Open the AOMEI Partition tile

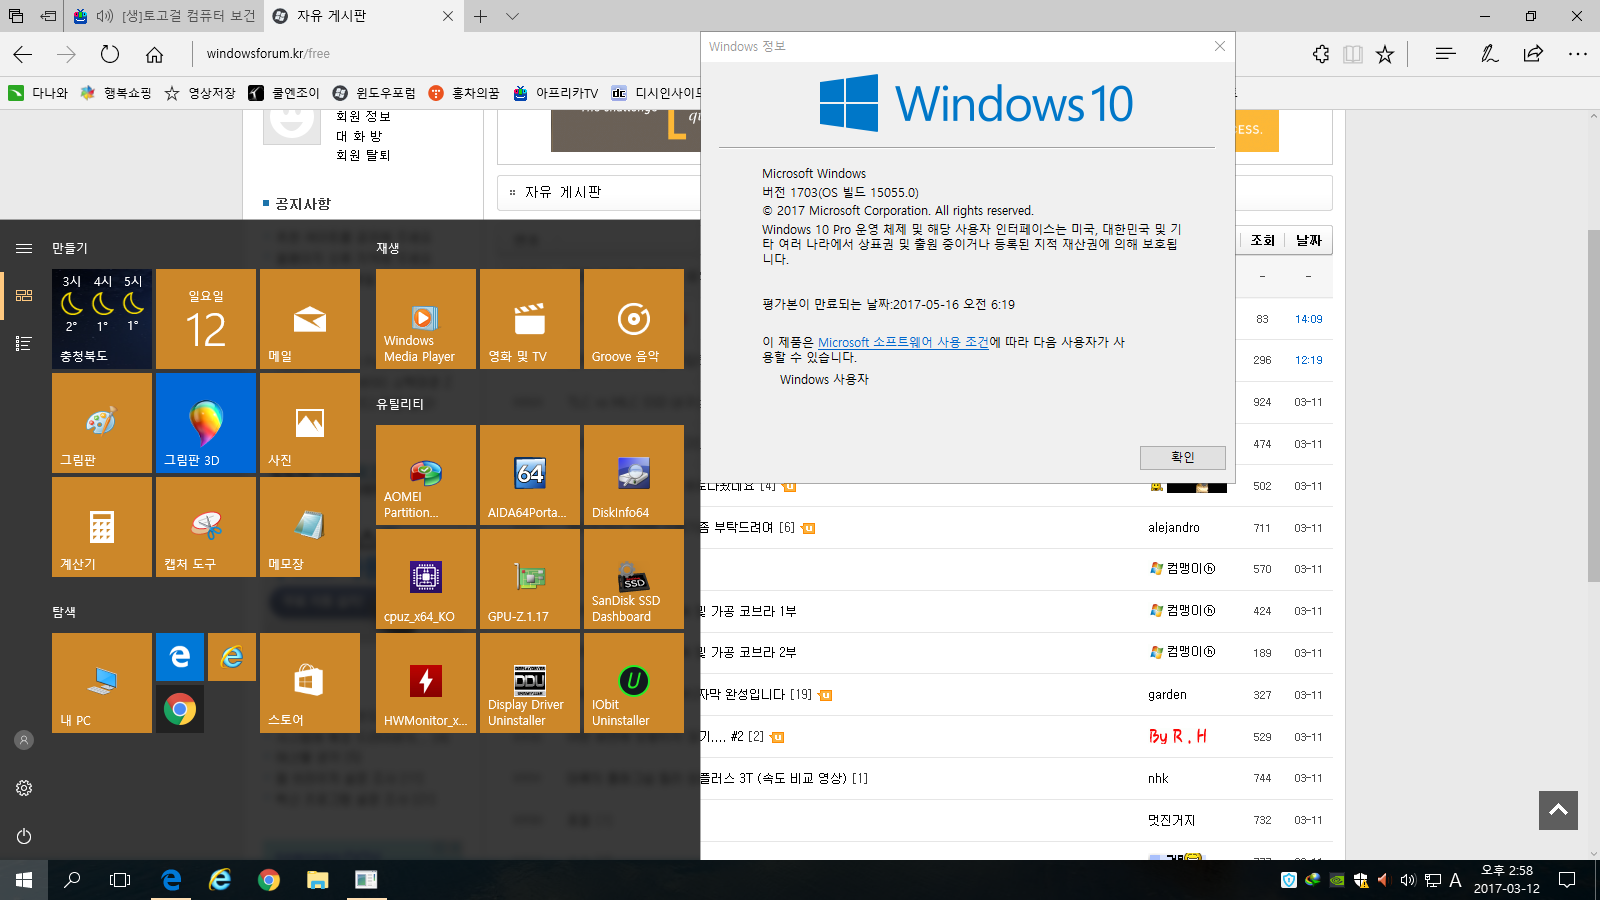coord(426,475)
